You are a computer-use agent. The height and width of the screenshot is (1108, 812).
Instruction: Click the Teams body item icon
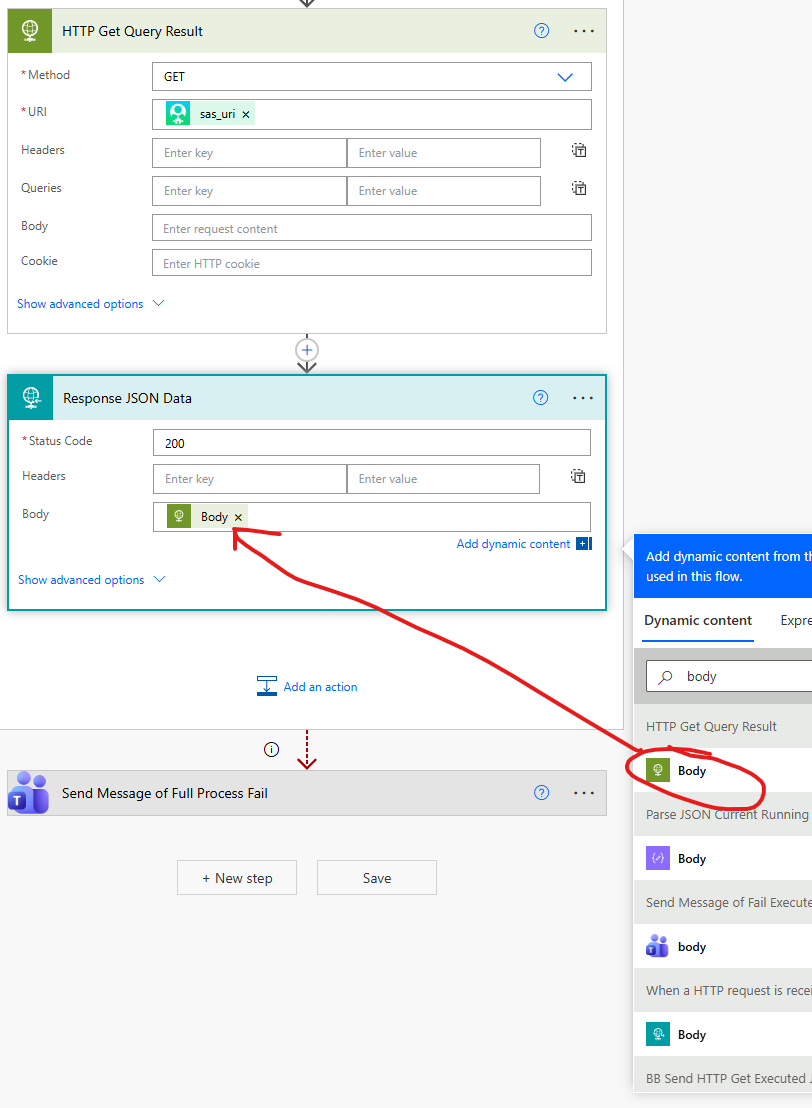coord(658,945)
